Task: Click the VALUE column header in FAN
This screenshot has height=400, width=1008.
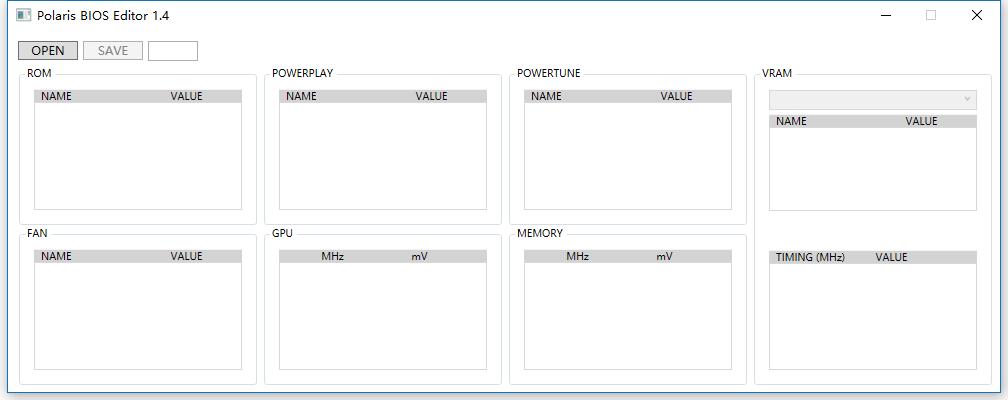Action: coord(186,257)
